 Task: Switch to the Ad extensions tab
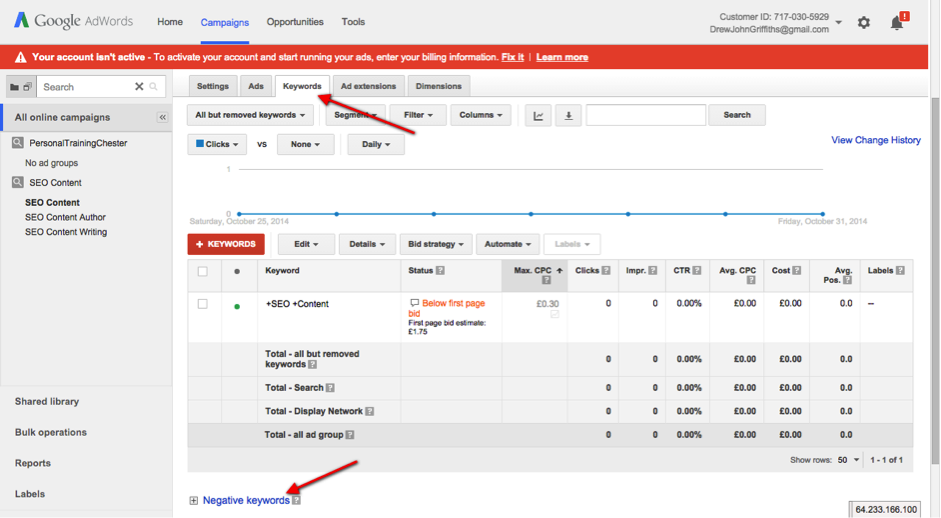[368, 86]
